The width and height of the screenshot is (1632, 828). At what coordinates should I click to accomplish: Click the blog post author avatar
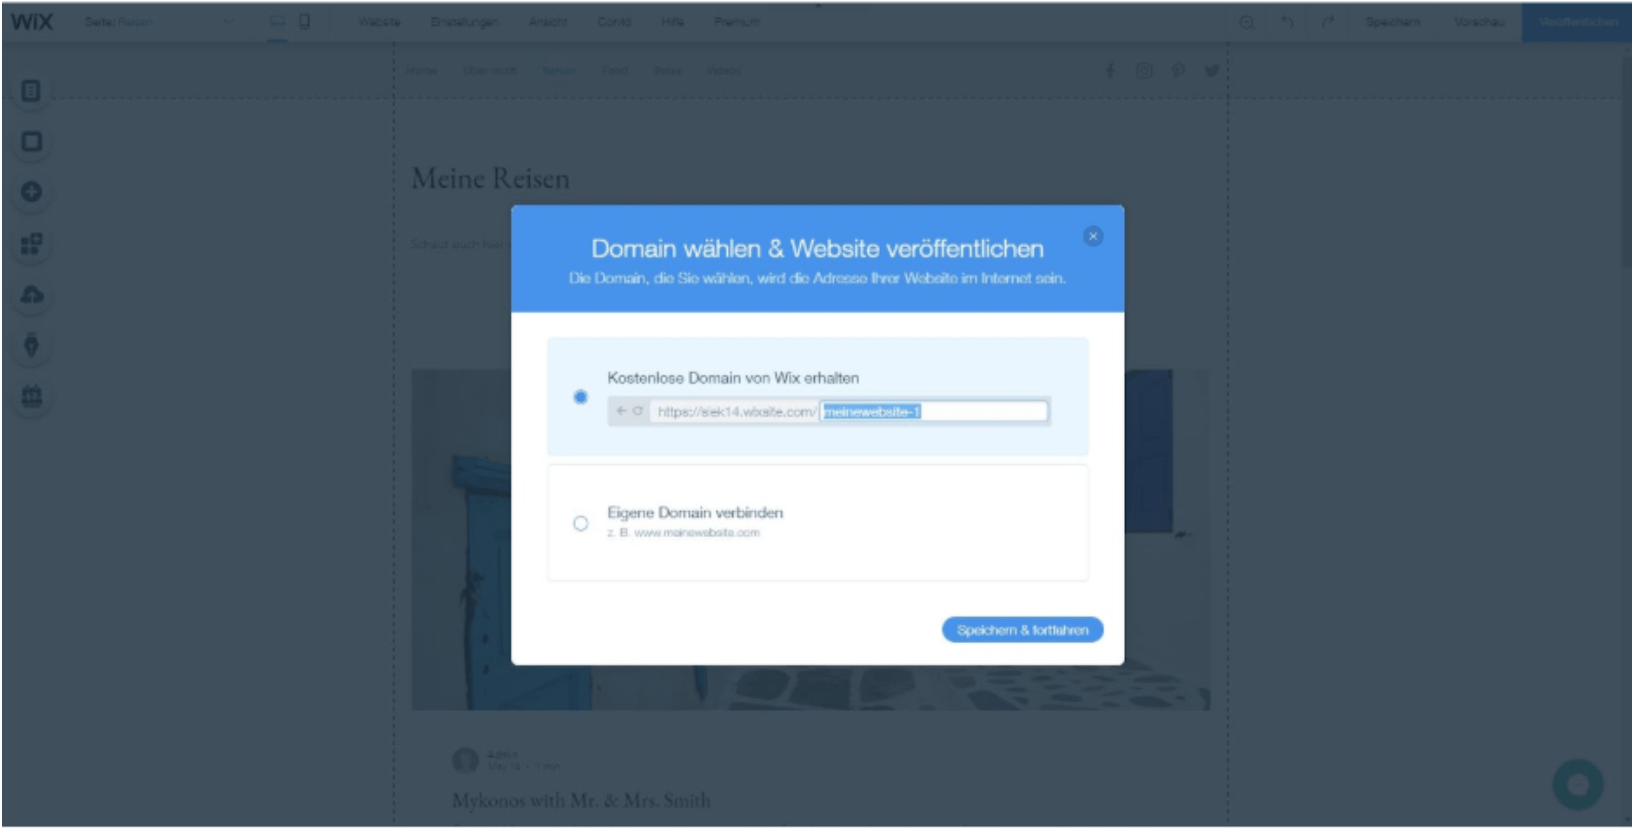[465, 760]
